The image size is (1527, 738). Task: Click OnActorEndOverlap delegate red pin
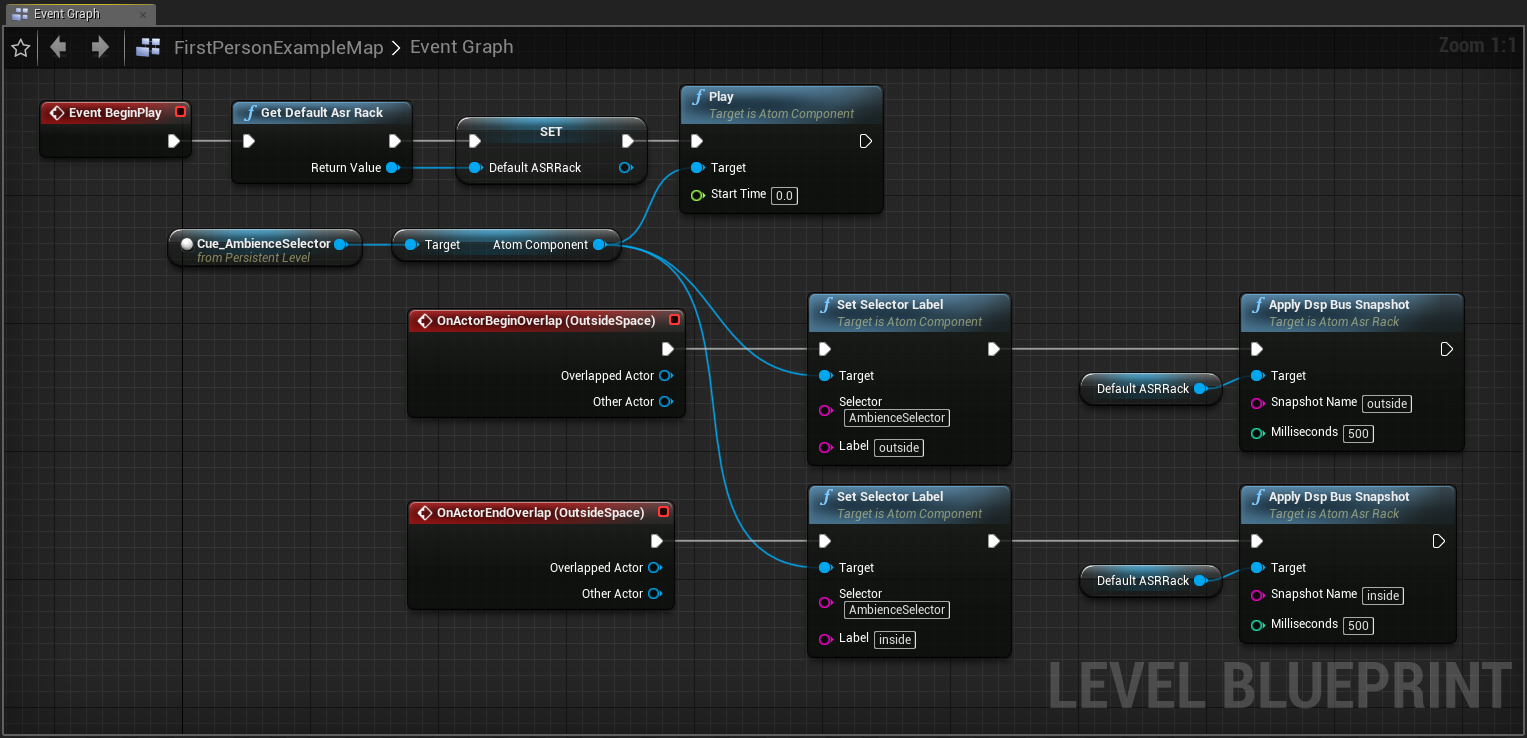point(663,512)
